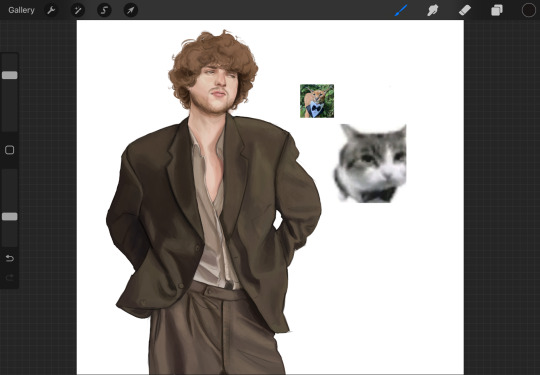Click the caracal cat reference image
The height and width of the screenshot is (375, 540).
click(317, 101)
